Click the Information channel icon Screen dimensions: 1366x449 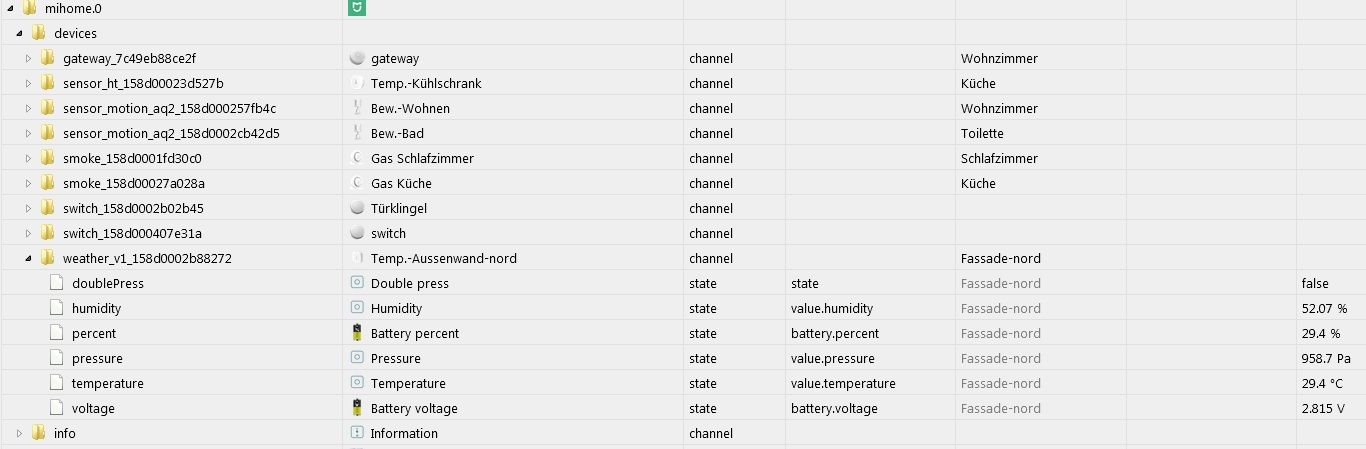click(357, 433)
